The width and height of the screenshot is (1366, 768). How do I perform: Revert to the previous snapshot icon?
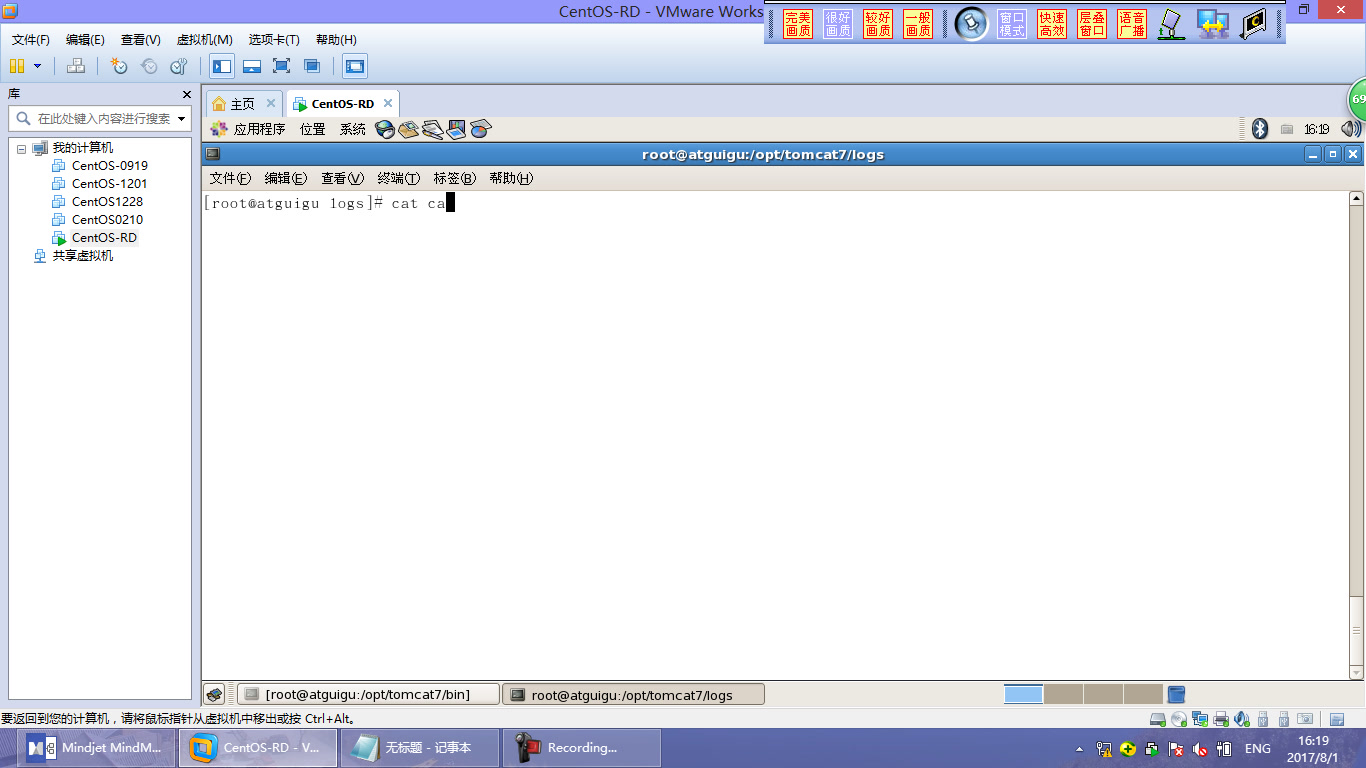click(x=149, y=66)
